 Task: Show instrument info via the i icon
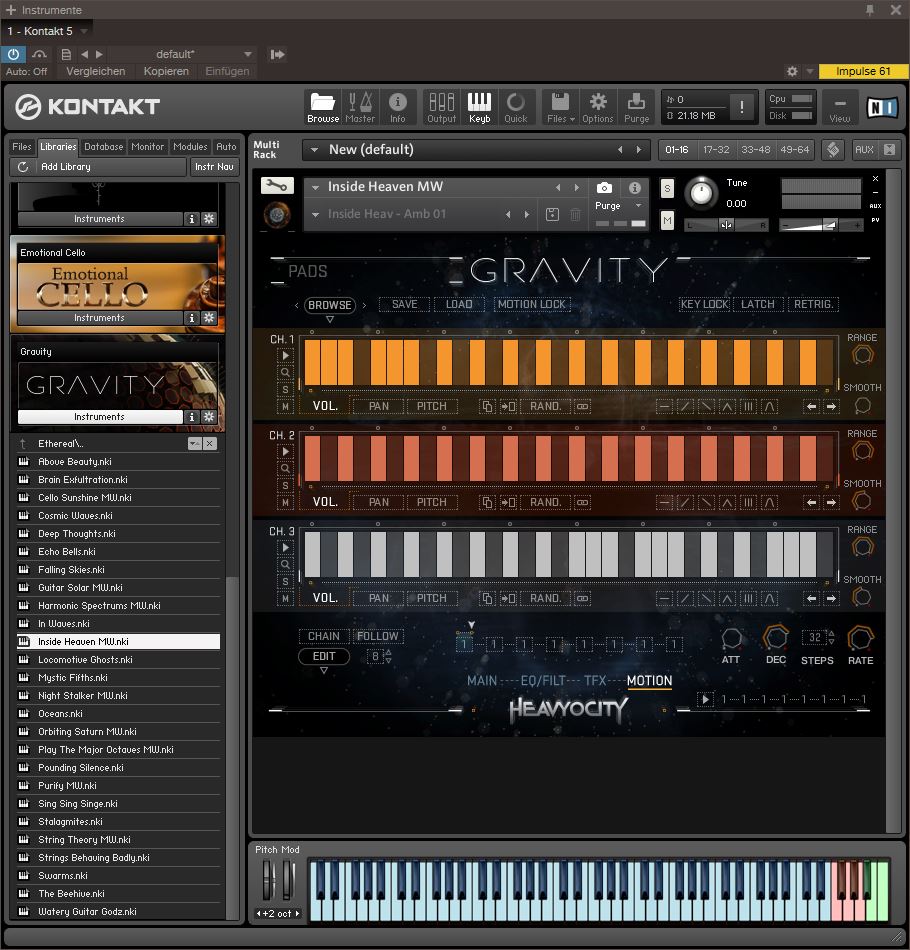[634, 188]
